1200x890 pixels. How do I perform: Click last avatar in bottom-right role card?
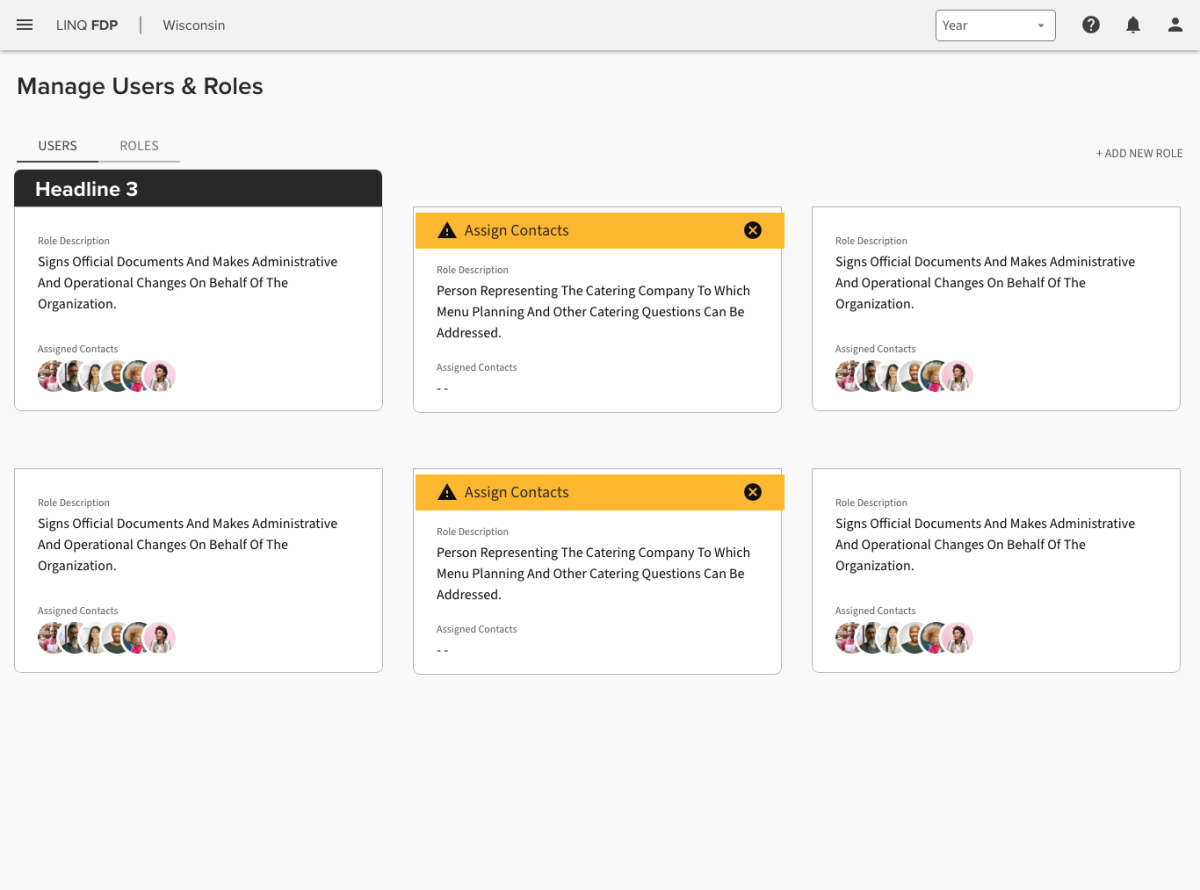click(958, 638)
